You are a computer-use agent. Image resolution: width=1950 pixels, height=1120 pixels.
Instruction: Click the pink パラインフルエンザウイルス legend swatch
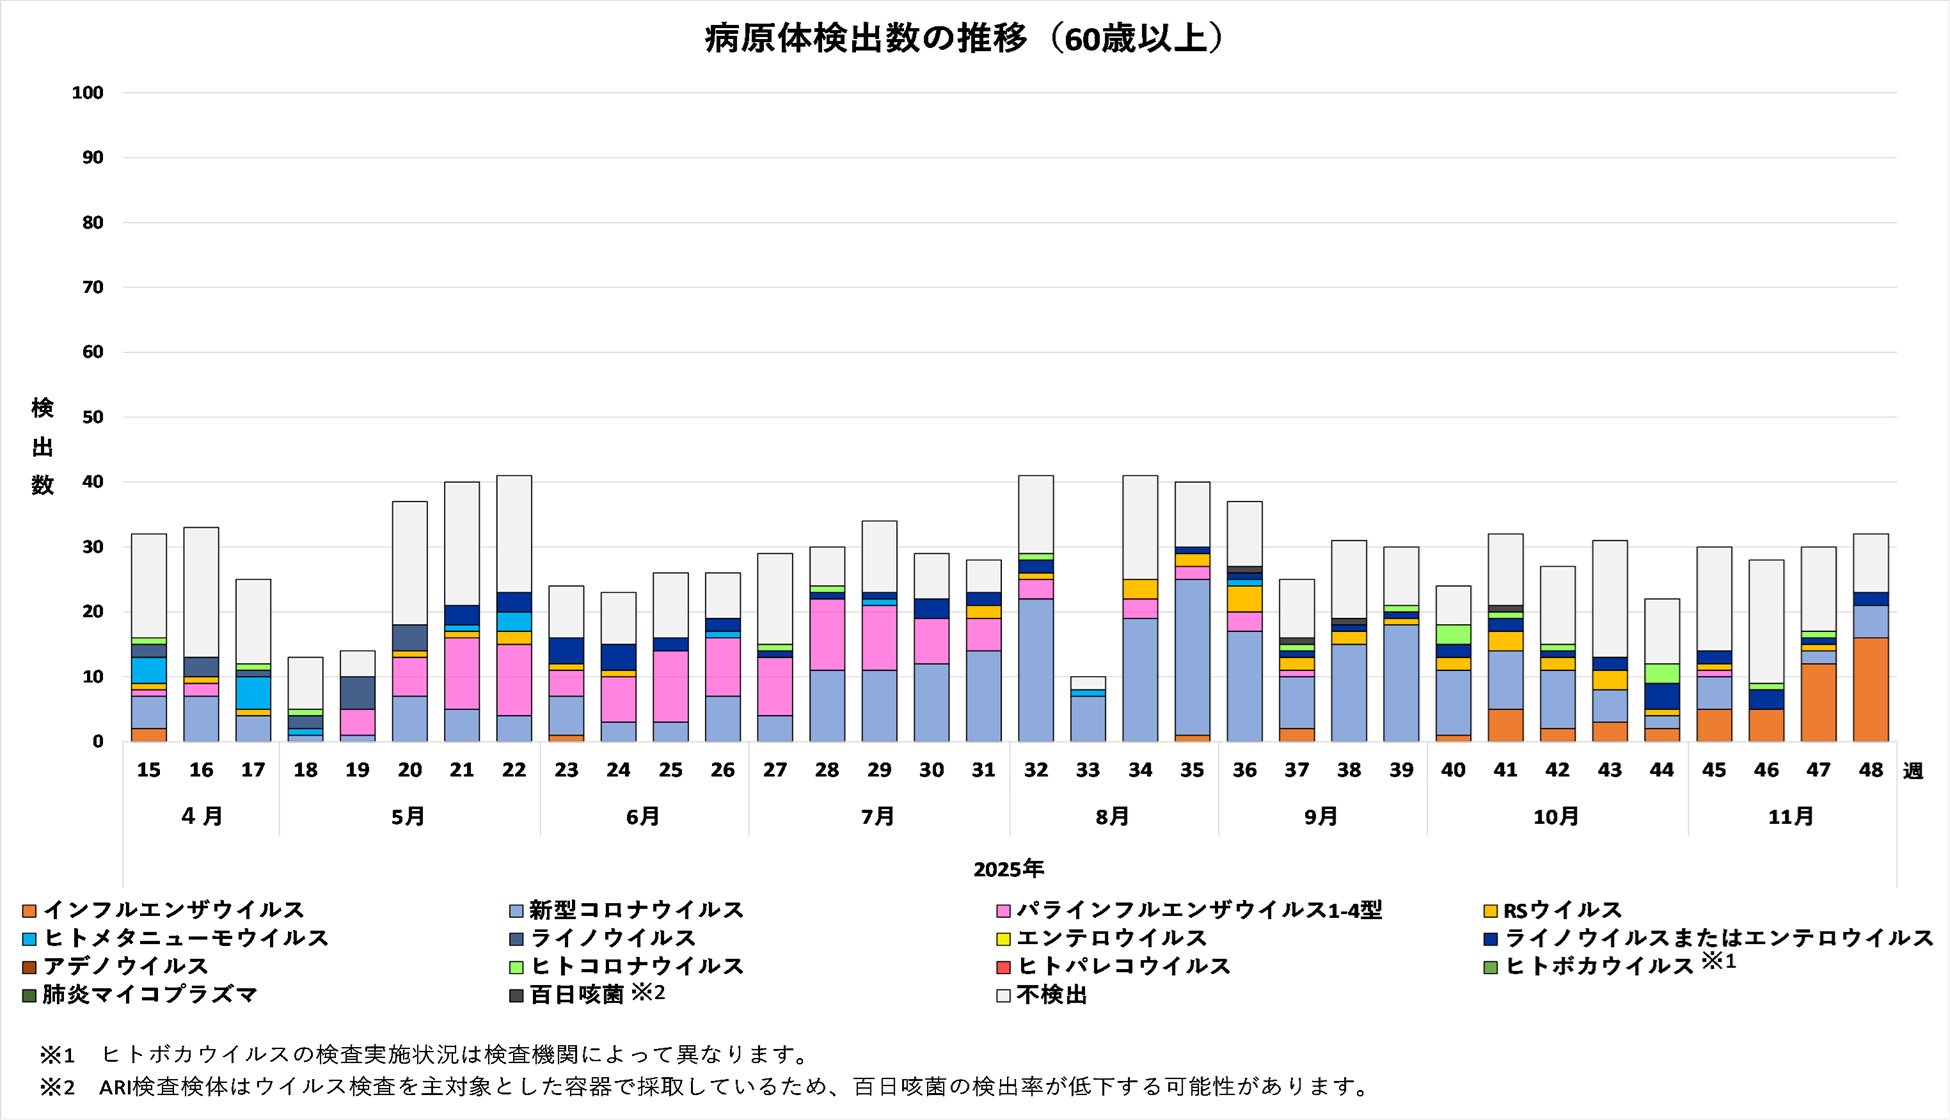[x=1003, y=911]
